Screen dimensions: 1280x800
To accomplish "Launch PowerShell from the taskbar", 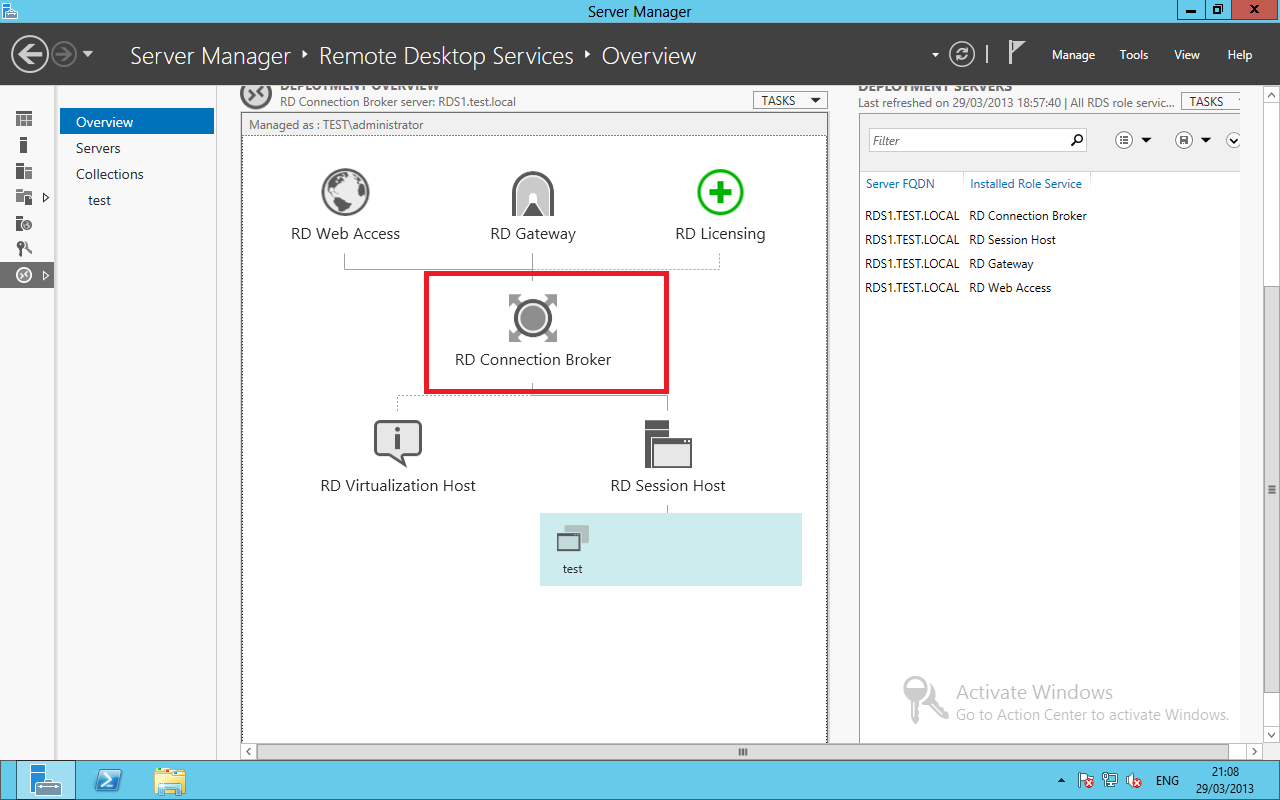I will click(x=108, y=780).
